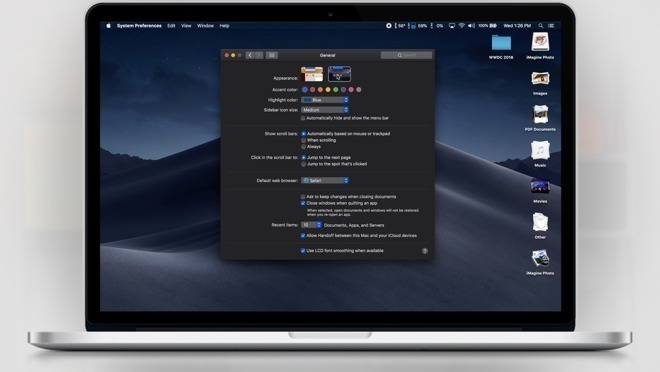
Task: Click the Search field in General window
Action: (406, 55)
